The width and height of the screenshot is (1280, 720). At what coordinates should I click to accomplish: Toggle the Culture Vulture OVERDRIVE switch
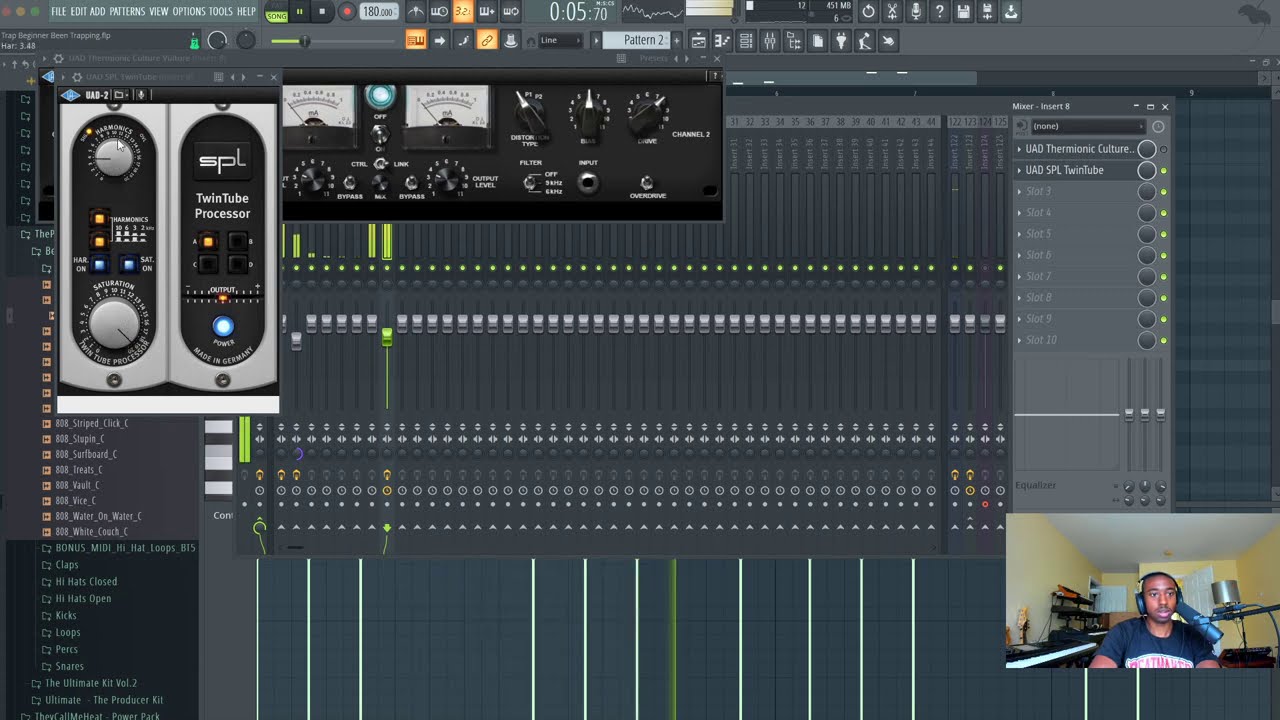coord(646,182)
